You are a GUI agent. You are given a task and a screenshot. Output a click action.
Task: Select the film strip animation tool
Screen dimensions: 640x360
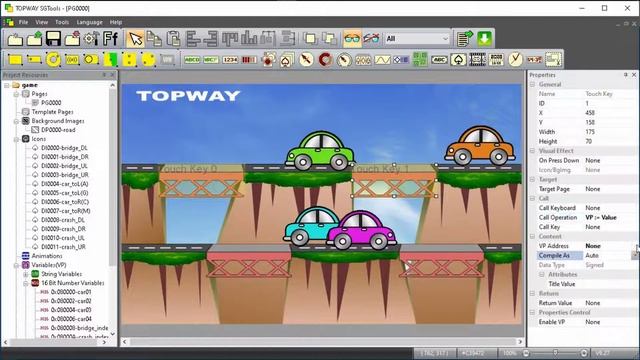[477, 60]
